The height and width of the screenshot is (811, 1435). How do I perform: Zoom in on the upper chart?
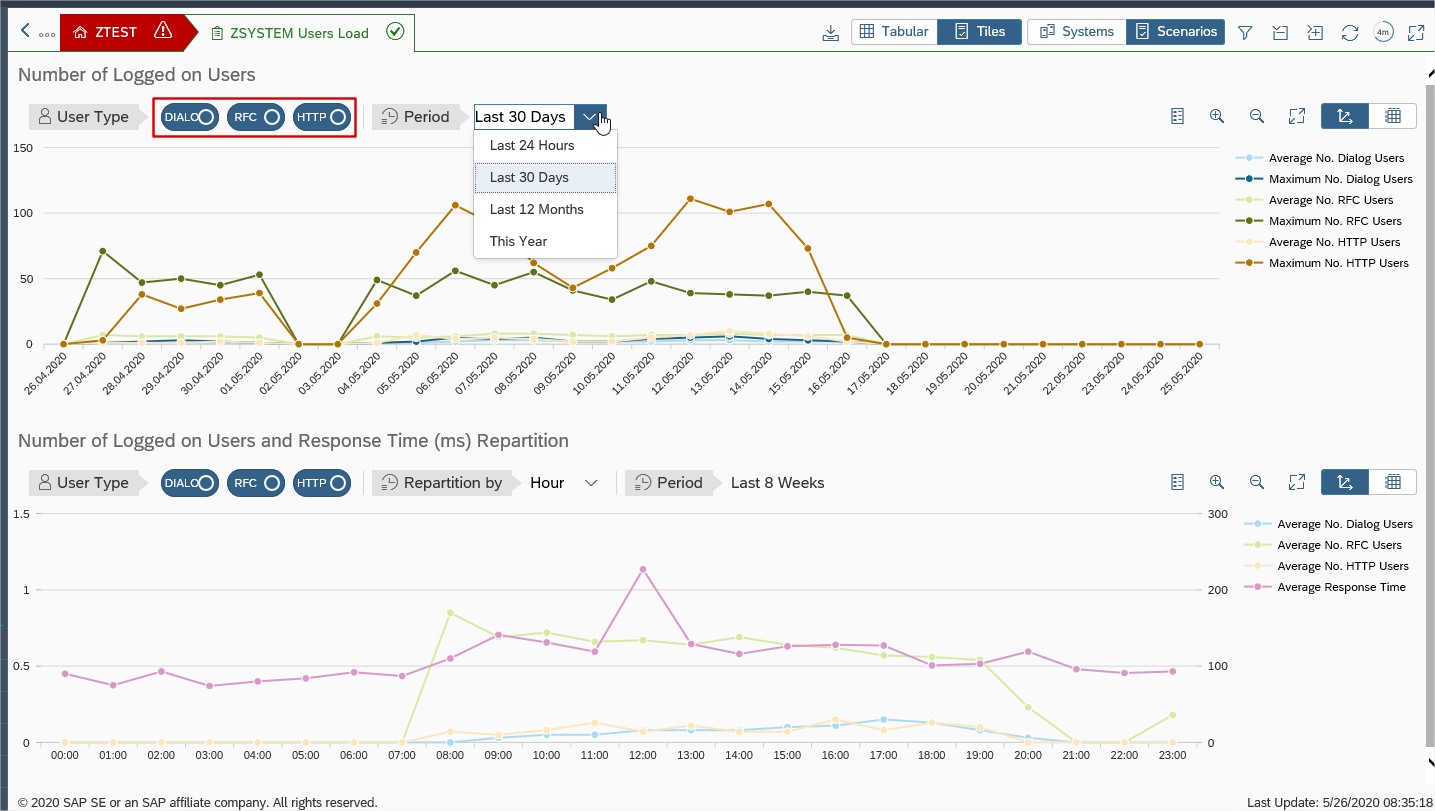click(x=1217, y=116)
